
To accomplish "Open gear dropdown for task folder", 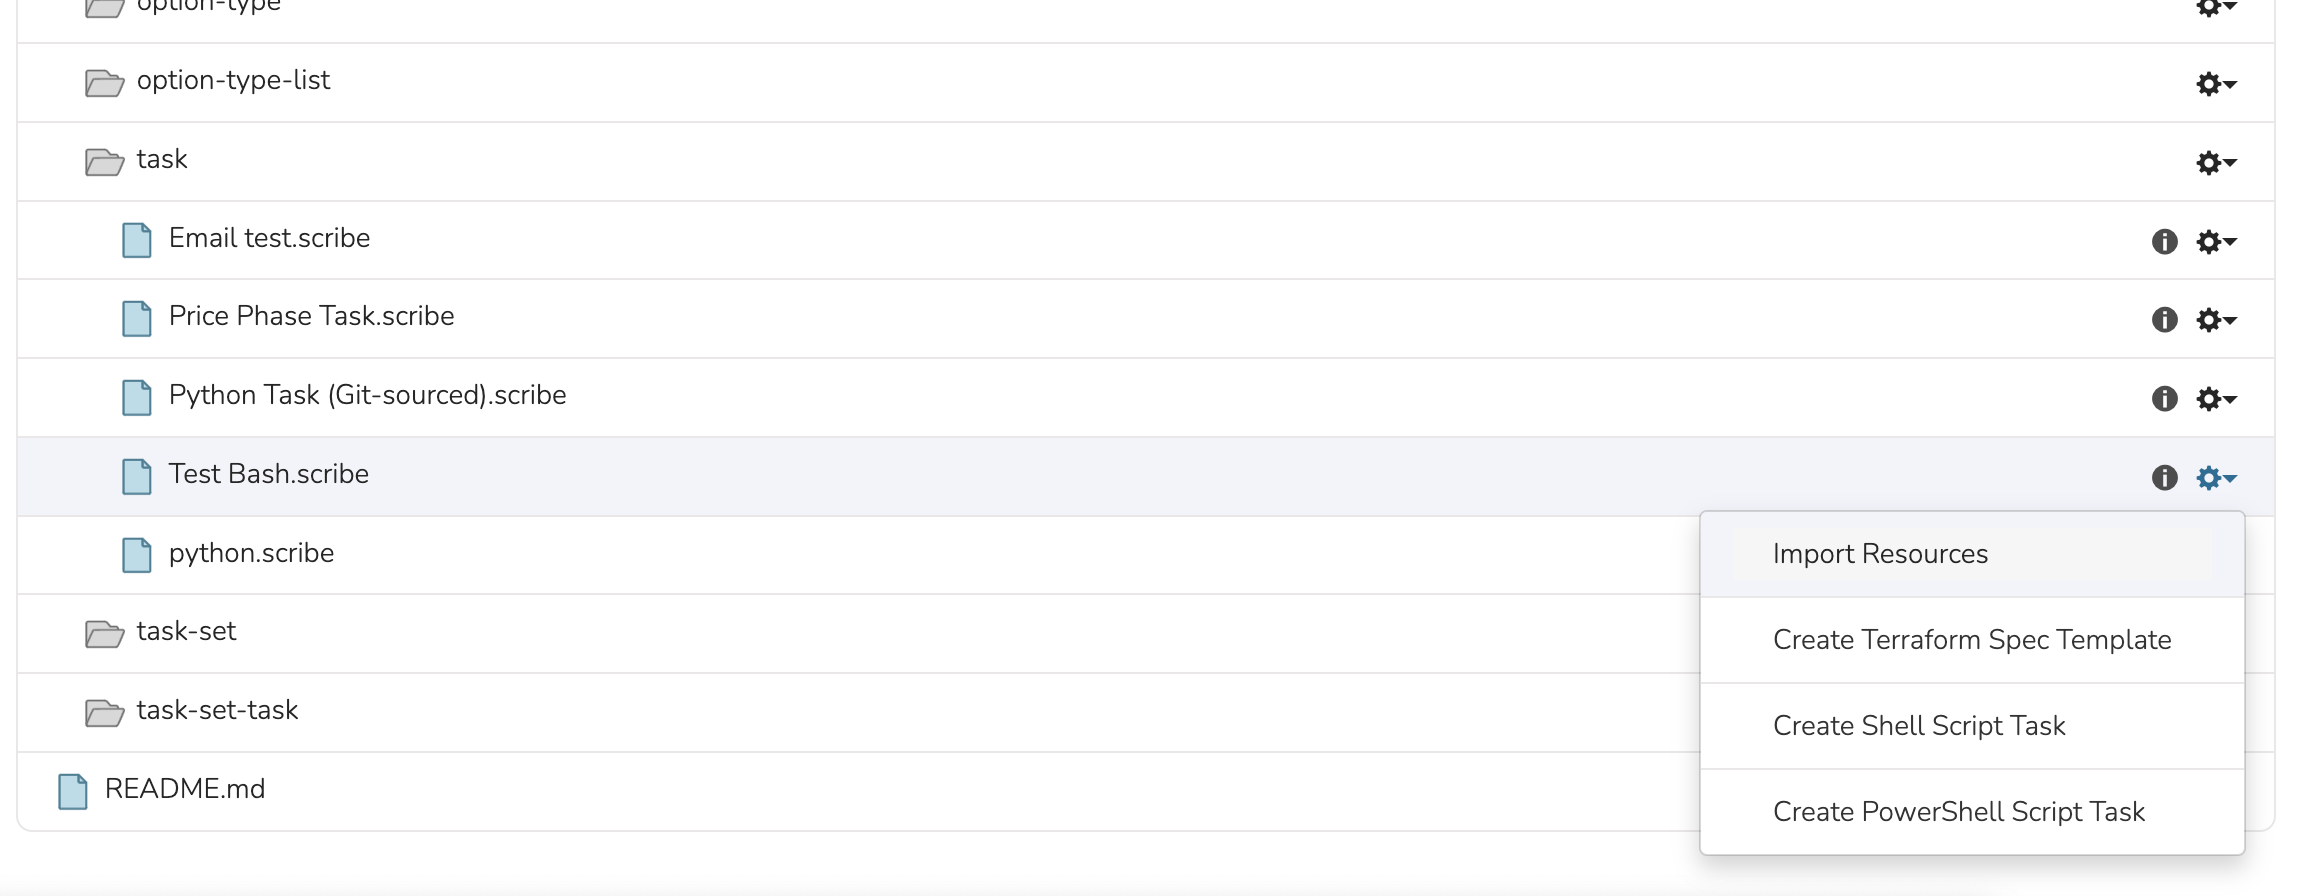I will (2215, 163).
